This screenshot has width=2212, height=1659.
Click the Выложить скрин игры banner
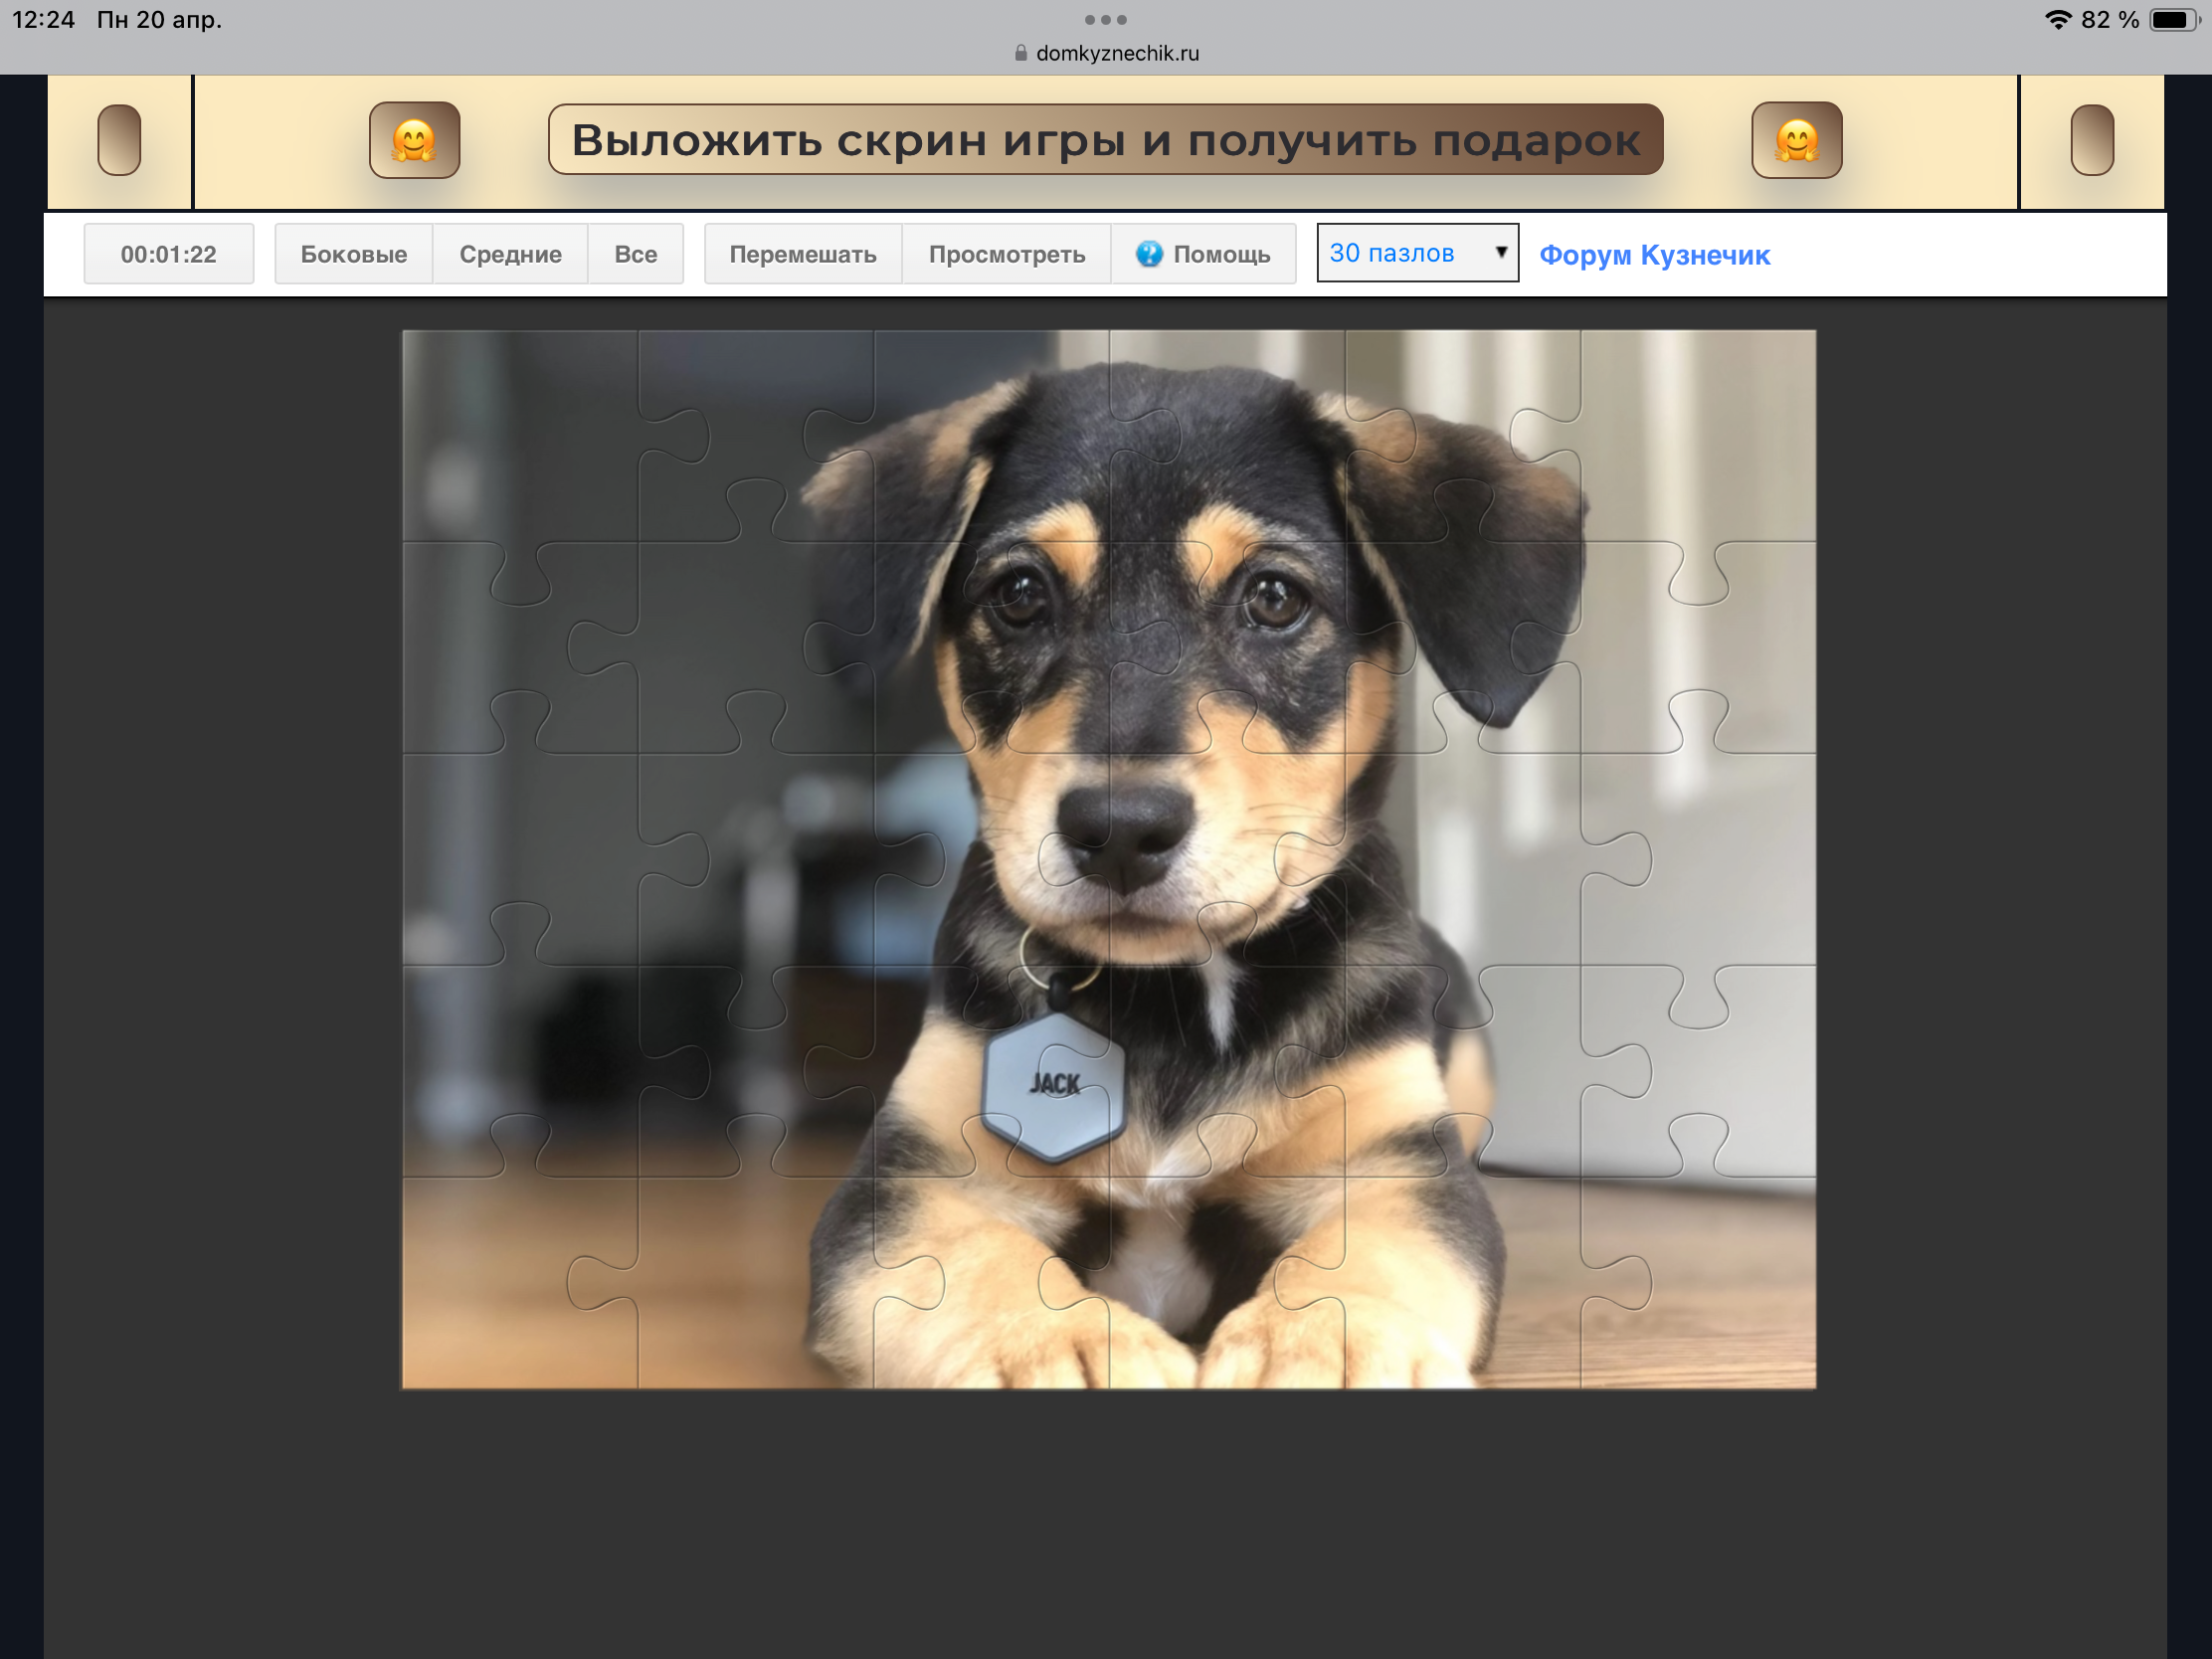1105,140
